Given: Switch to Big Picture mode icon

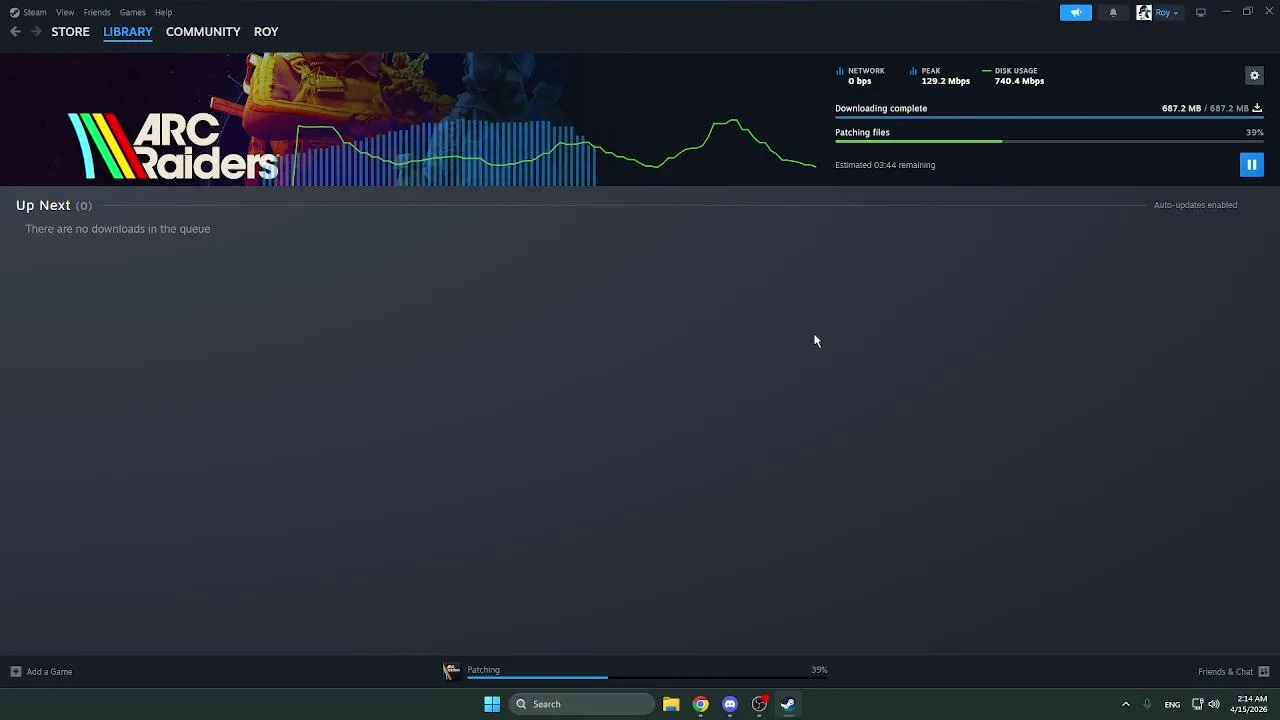Looking at the screenshot, I should pyautogui.click(x=1201, y=12).
